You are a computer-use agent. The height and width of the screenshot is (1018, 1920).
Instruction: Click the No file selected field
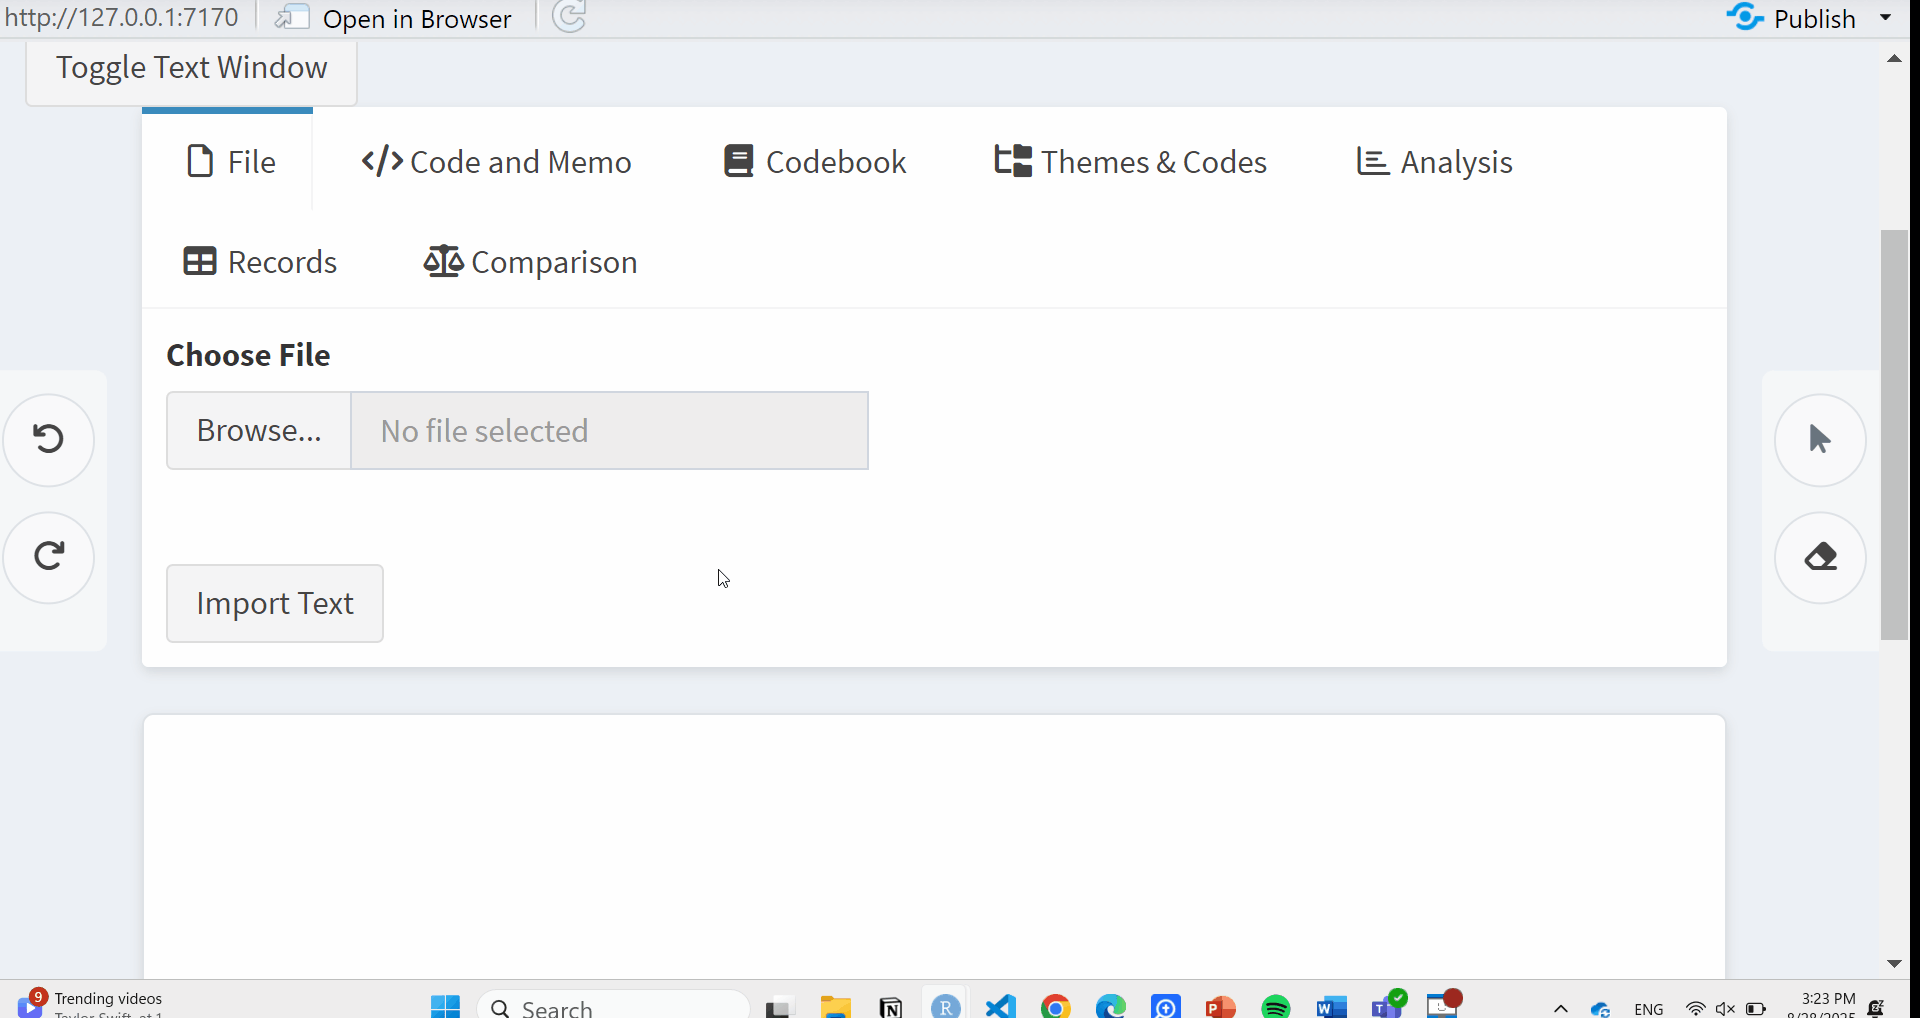pos(610,430)
